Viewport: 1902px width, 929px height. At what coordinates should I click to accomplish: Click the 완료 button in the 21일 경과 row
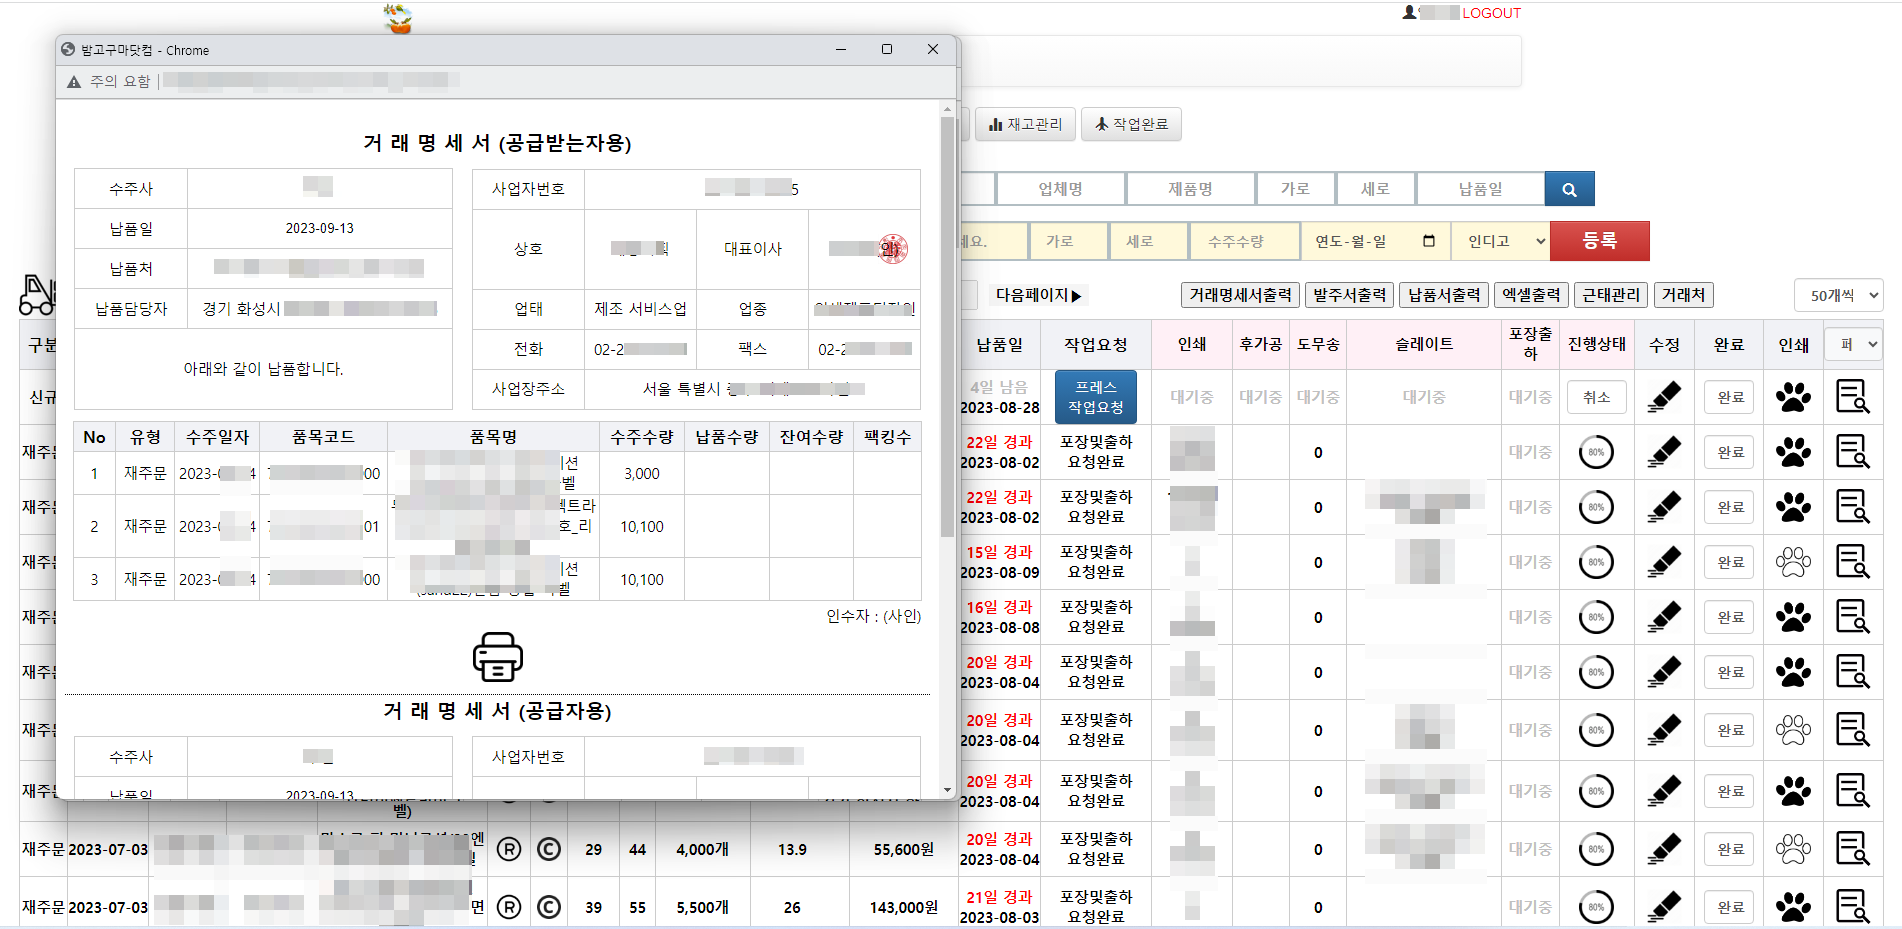1730,907
